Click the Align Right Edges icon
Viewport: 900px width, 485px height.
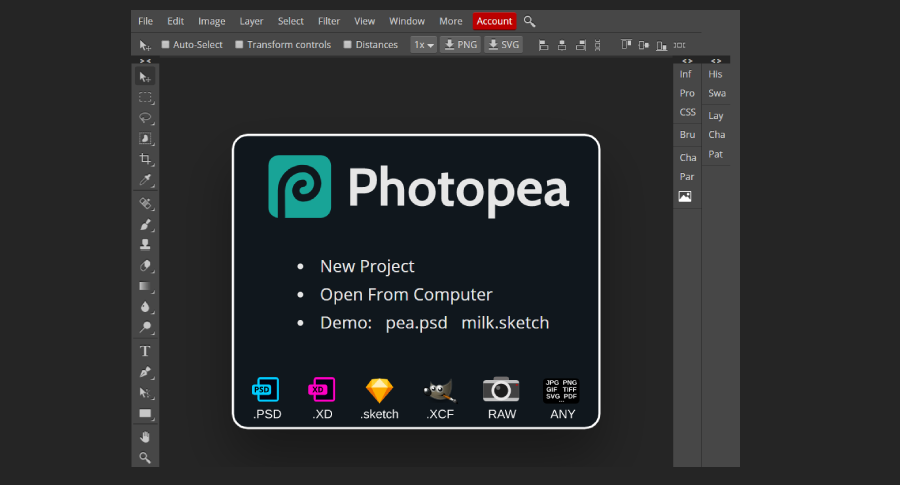[x=580, y=45]
